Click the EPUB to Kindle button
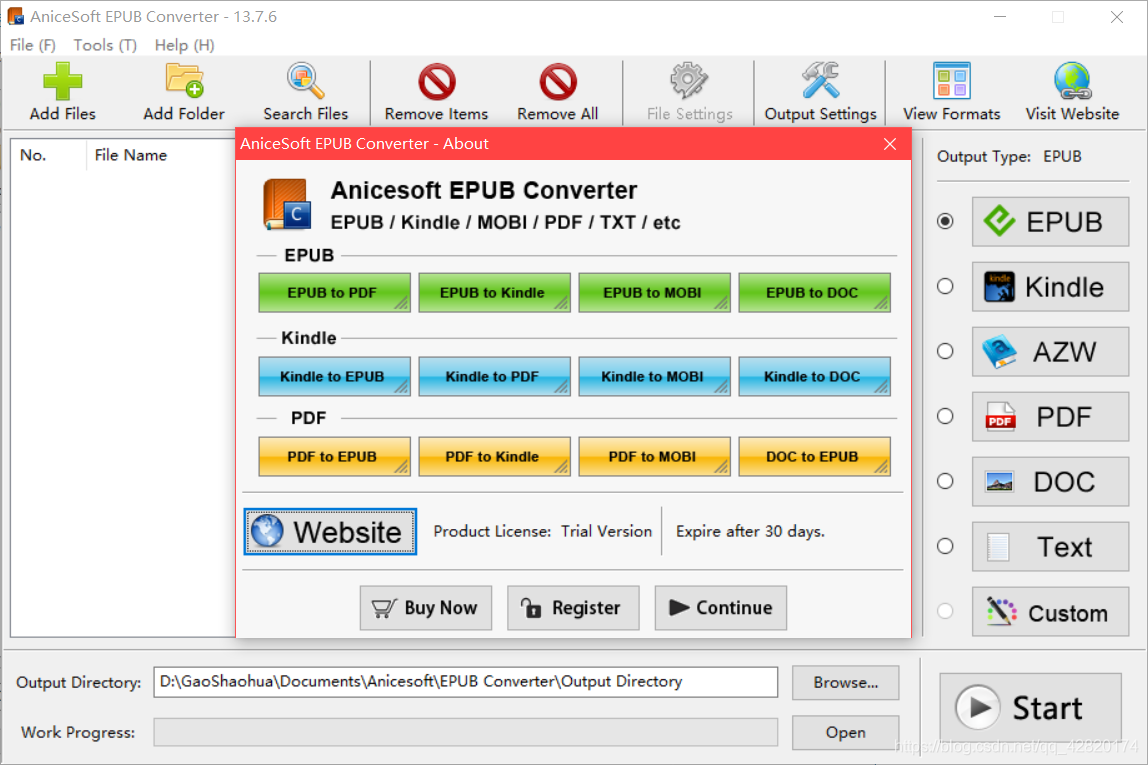The height and width of the screenshot is (765, 1148). point(494,293)
